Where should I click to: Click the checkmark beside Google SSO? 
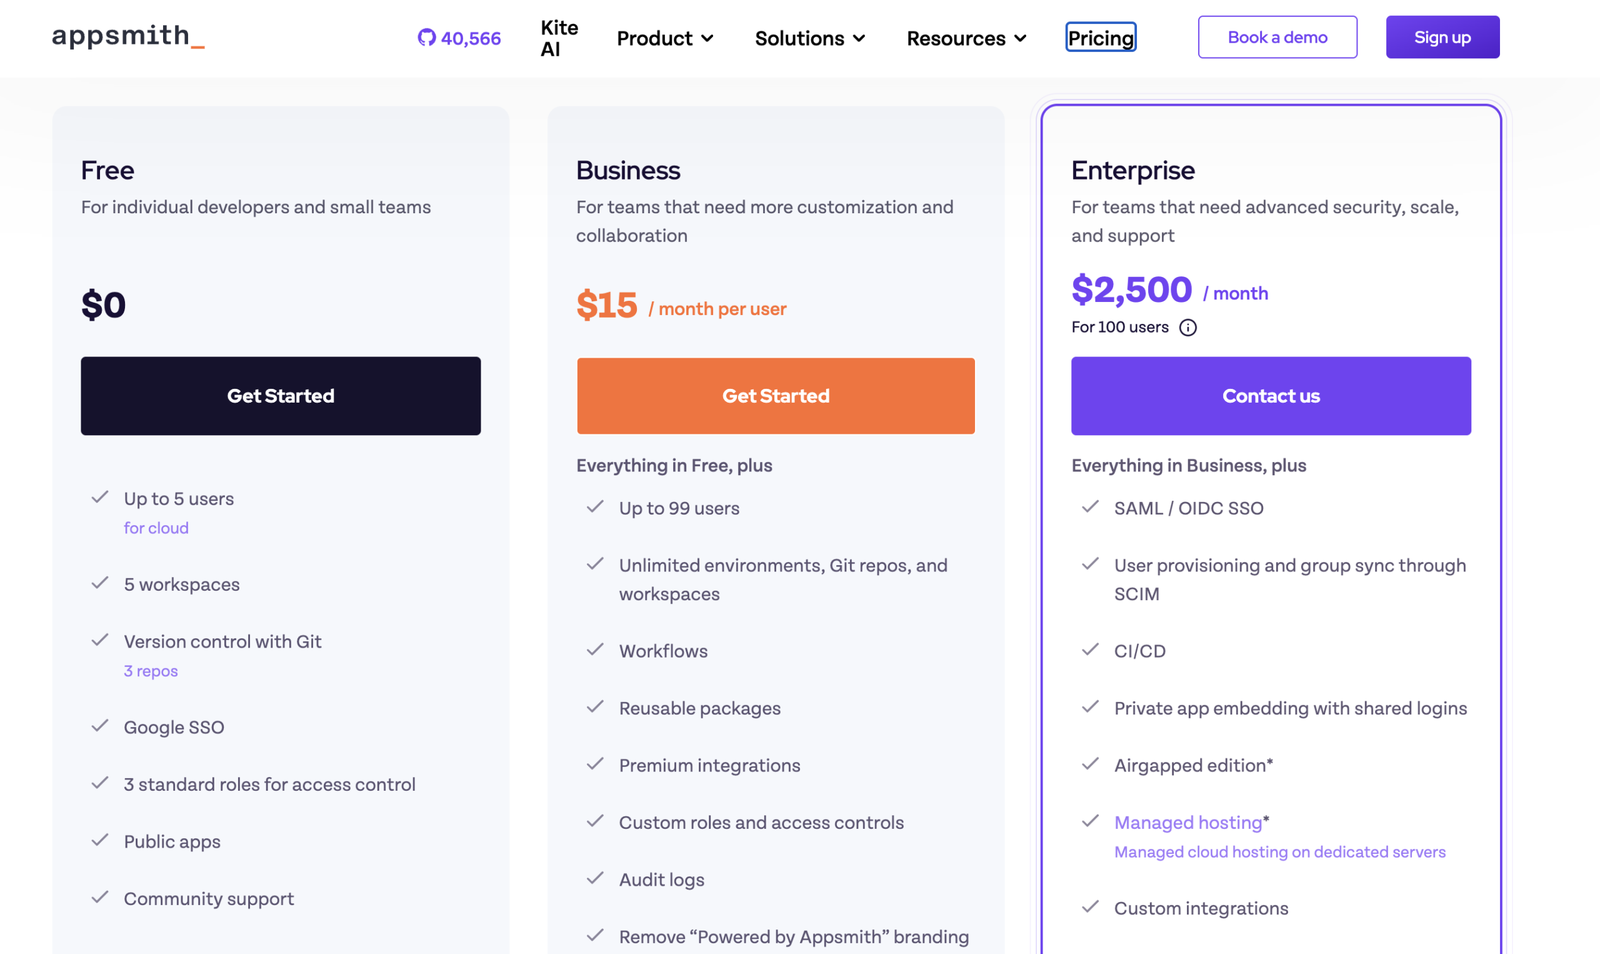pos(100,726)
